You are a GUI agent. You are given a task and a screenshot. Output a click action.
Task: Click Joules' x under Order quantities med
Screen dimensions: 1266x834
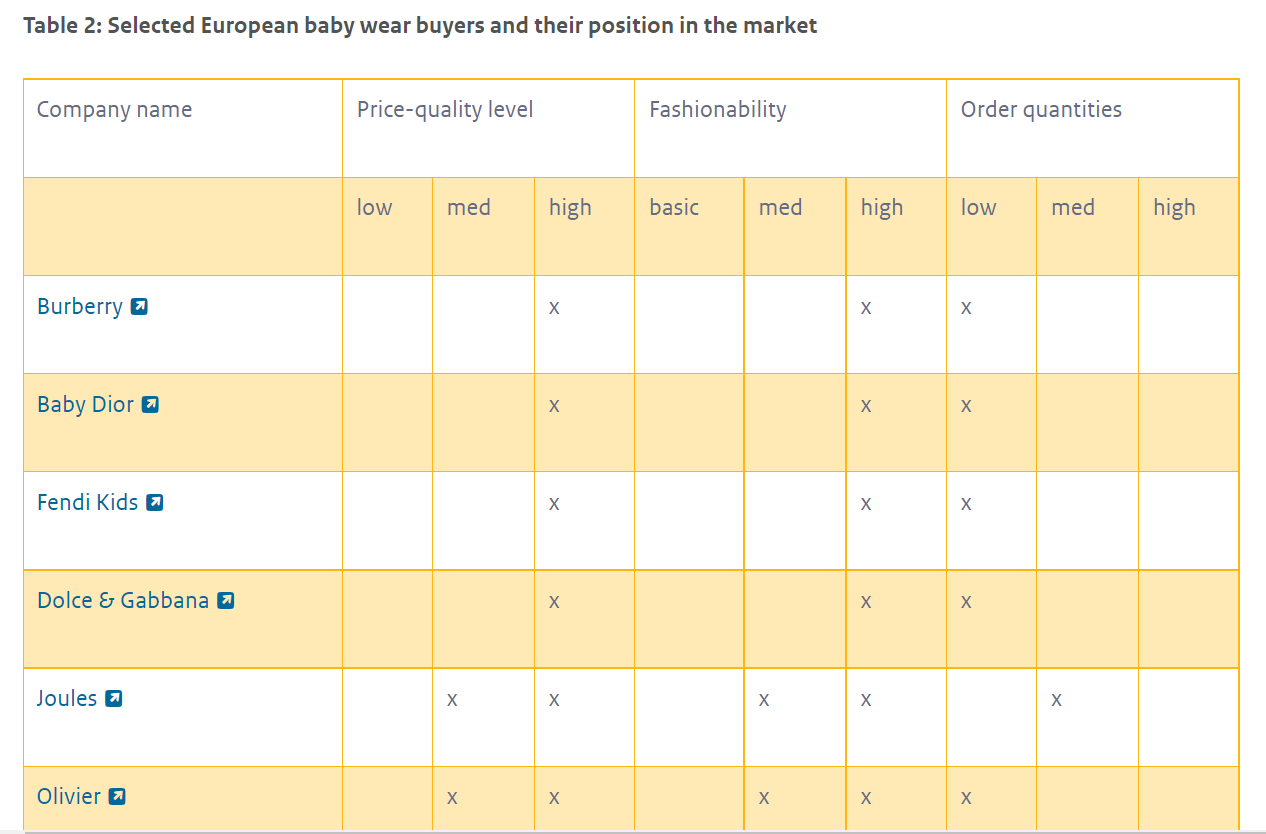pyautogui.click(x=1056, y=700)
